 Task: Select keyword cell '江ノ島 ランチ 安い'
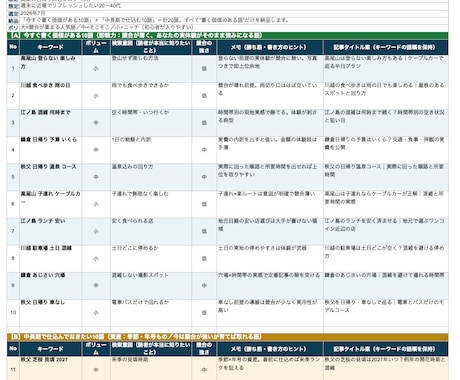[50, 231]
